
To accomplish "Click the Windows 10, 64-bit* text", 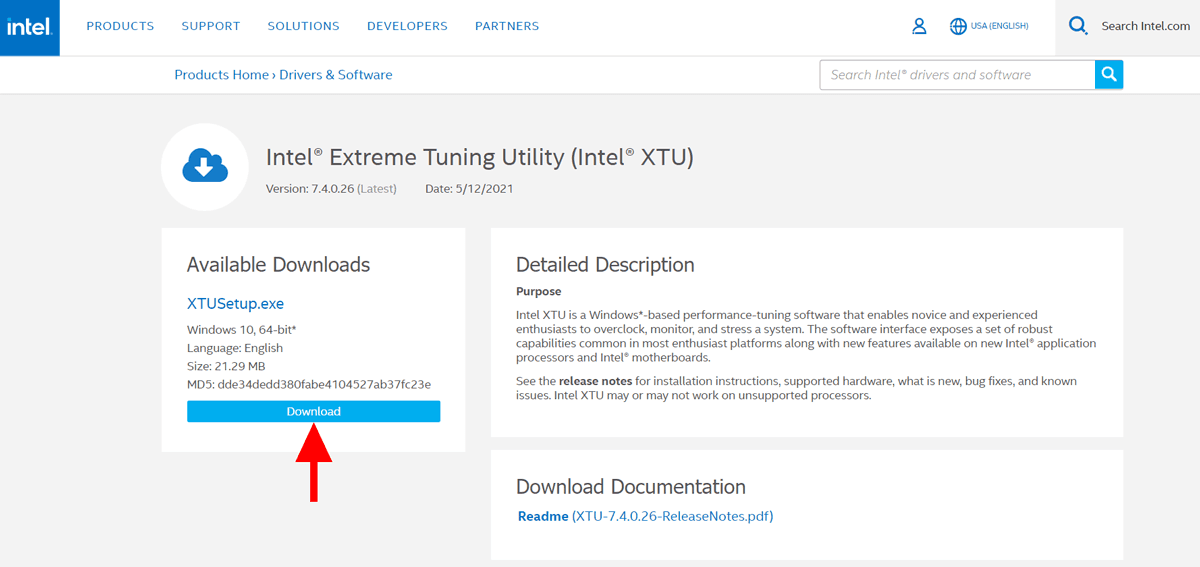I will (x=242, y=330).
